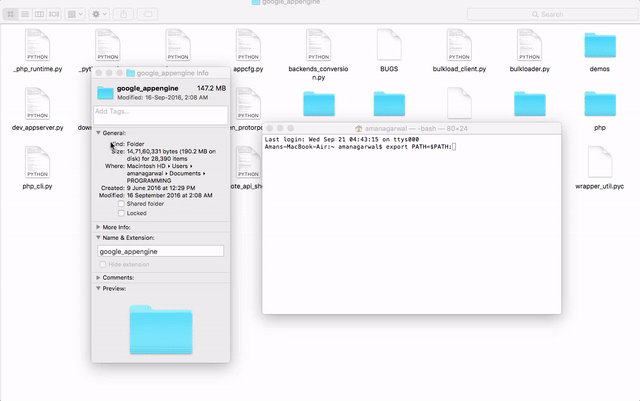Select the dev_appserver.py file icon
The width and height of the screenshot is (640, 401).
click(38, 104)
